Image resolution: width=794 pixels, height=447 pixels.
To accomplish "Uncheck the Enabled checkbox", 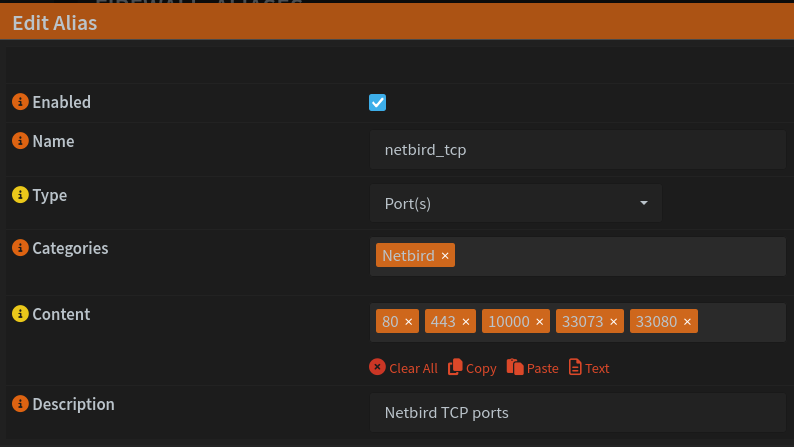I will tap(377, 102).
